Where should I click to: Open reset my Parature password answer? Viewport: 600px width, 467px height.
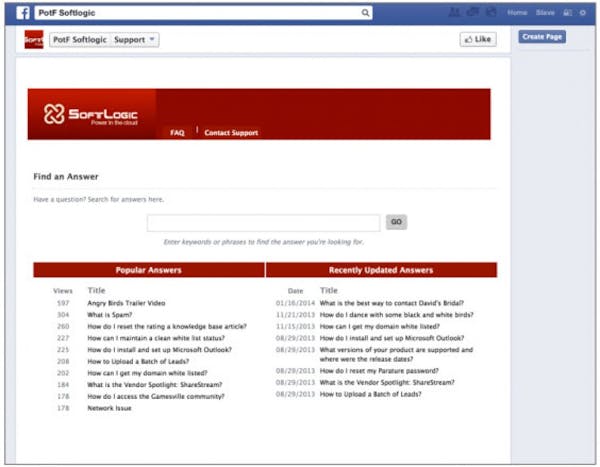(x=379, y=371)
